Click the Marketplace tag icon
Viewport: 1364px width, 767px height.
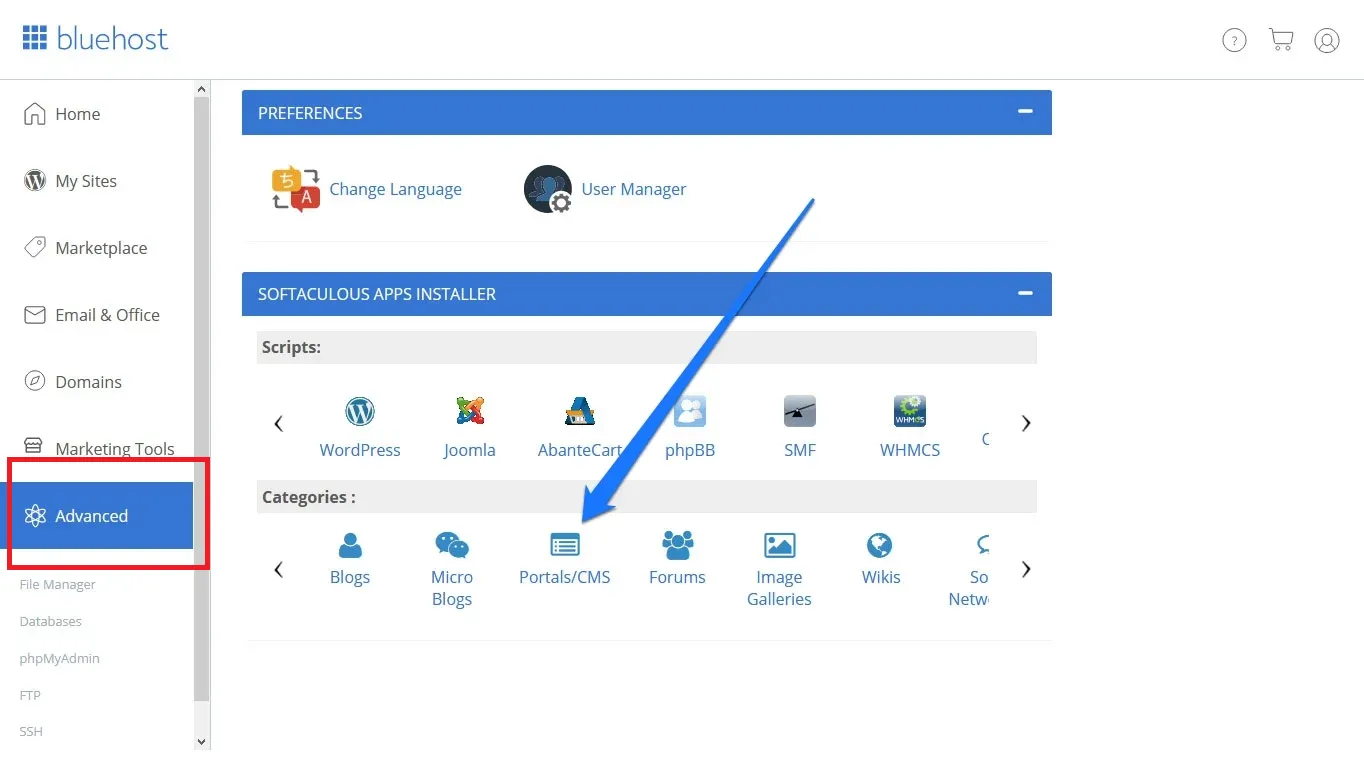(35, 247)
